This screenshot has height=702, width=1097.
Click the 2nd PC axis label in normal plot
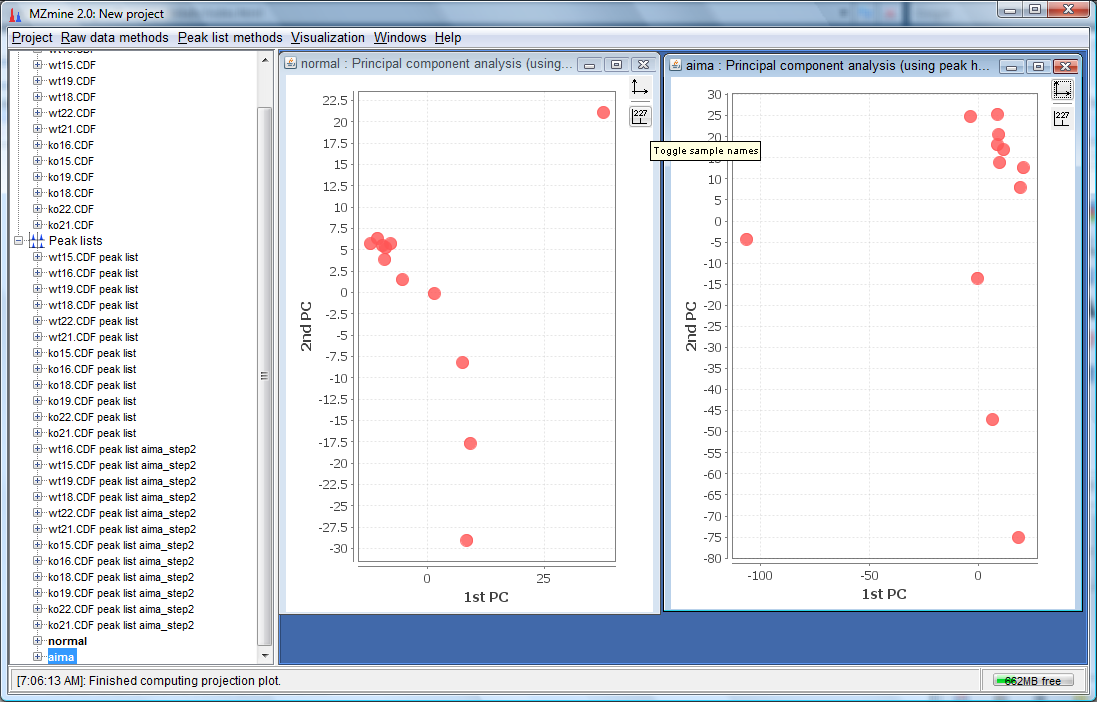306,326
